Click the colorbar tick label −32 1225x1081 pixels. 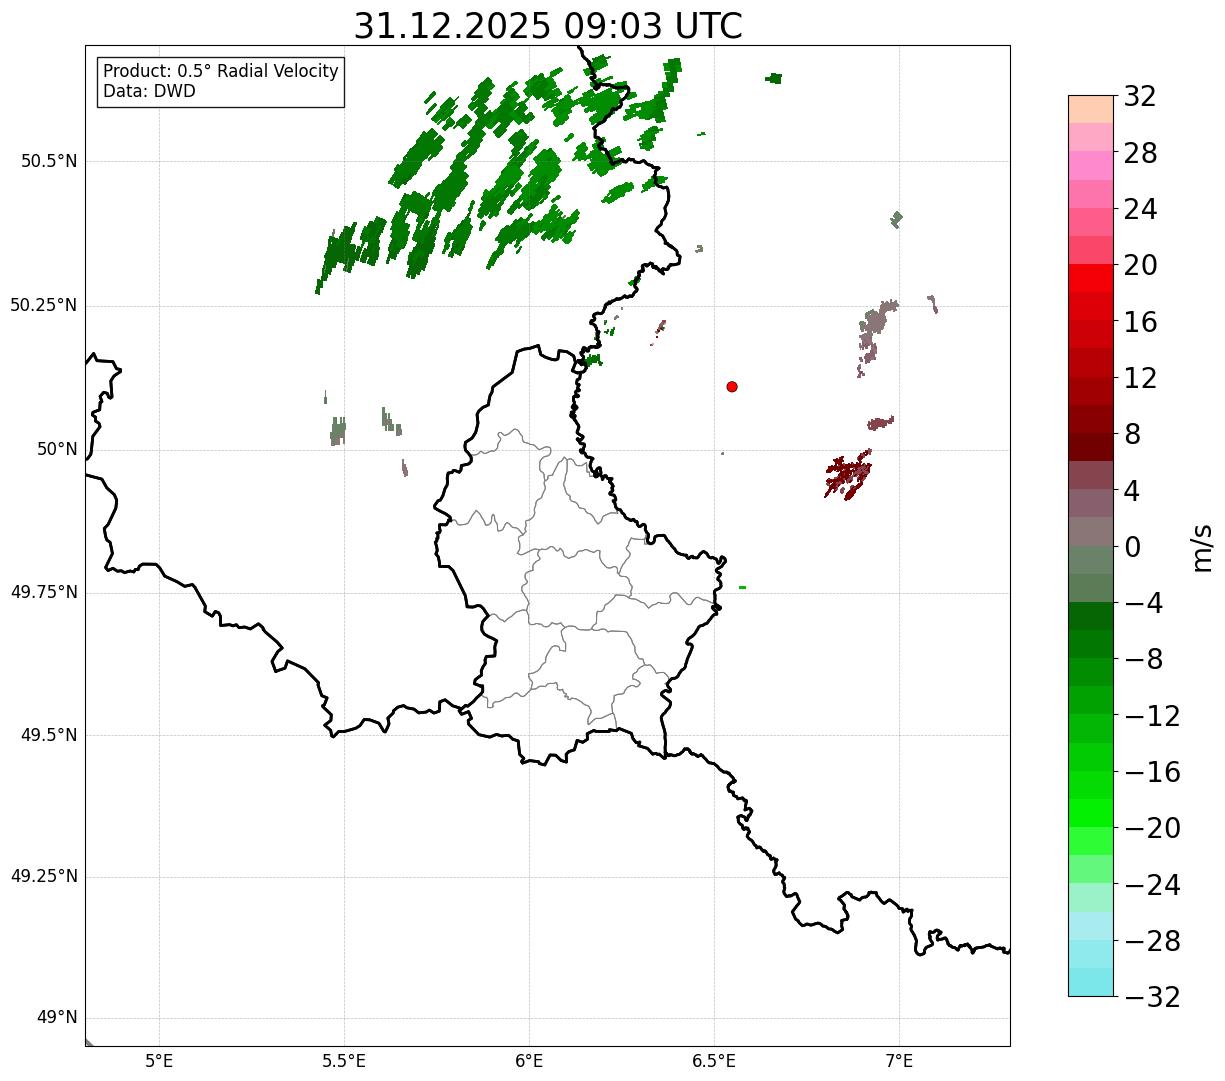click(1152, 997)
